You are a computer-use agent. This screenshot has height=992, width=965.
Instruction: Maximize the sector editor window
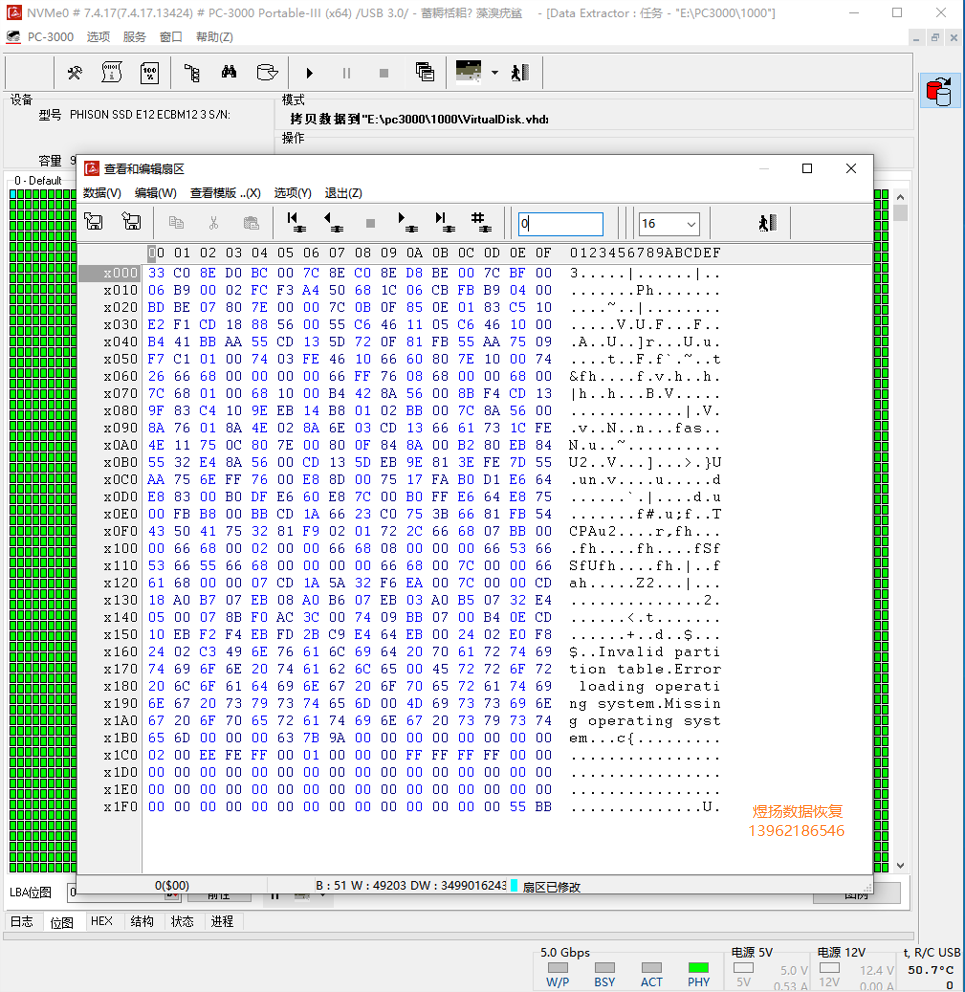click(807, 168)
